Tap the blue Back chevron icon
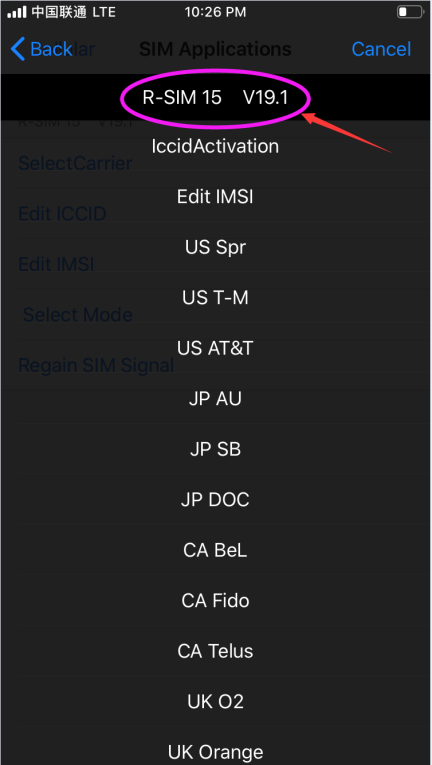 pyautogui.click(x=18, y=49)
